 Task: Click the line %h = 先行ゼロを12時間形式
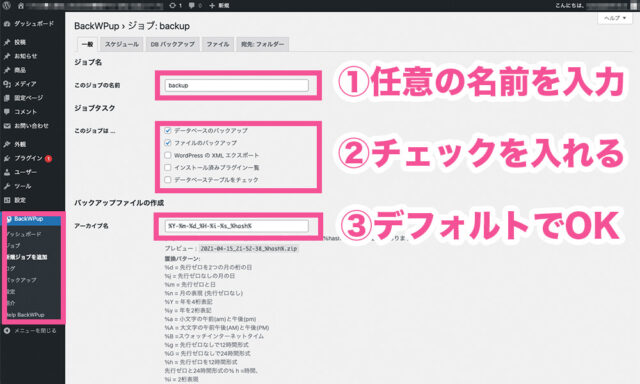pos(201,362)
